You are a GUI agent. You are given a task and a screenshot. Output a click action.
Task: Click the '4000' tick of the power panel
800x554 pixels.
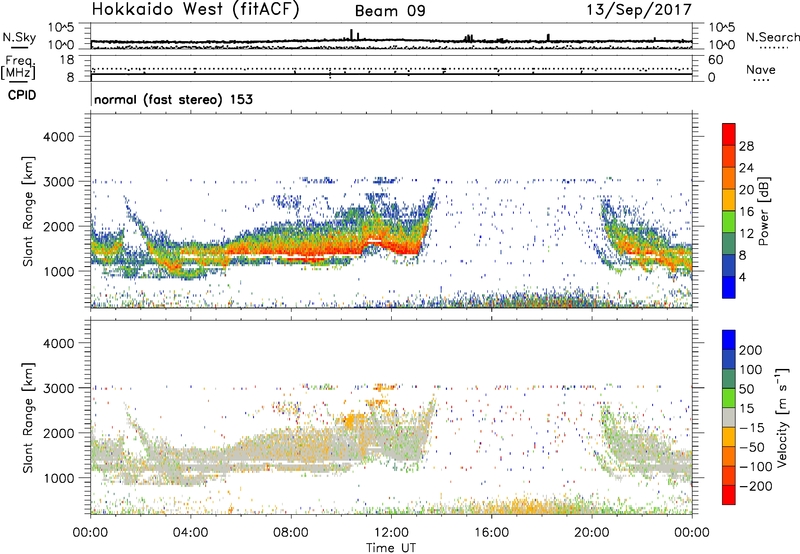pos(59,137)
